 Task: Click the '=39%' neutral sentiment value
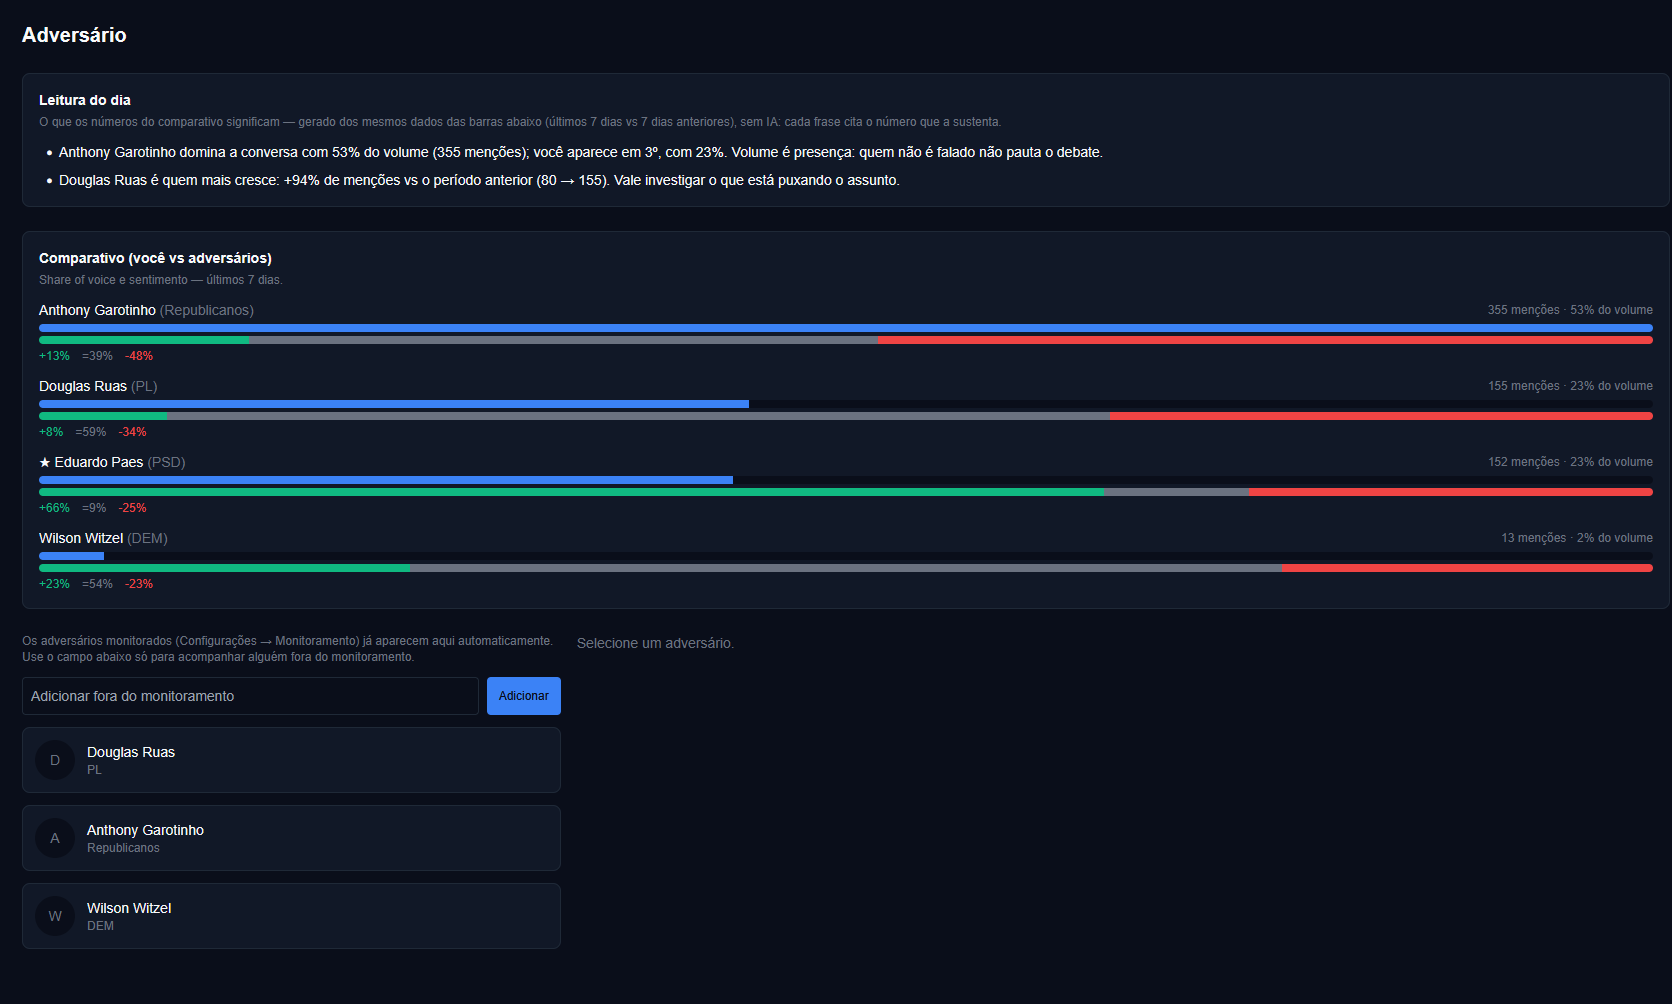point(97,356)
